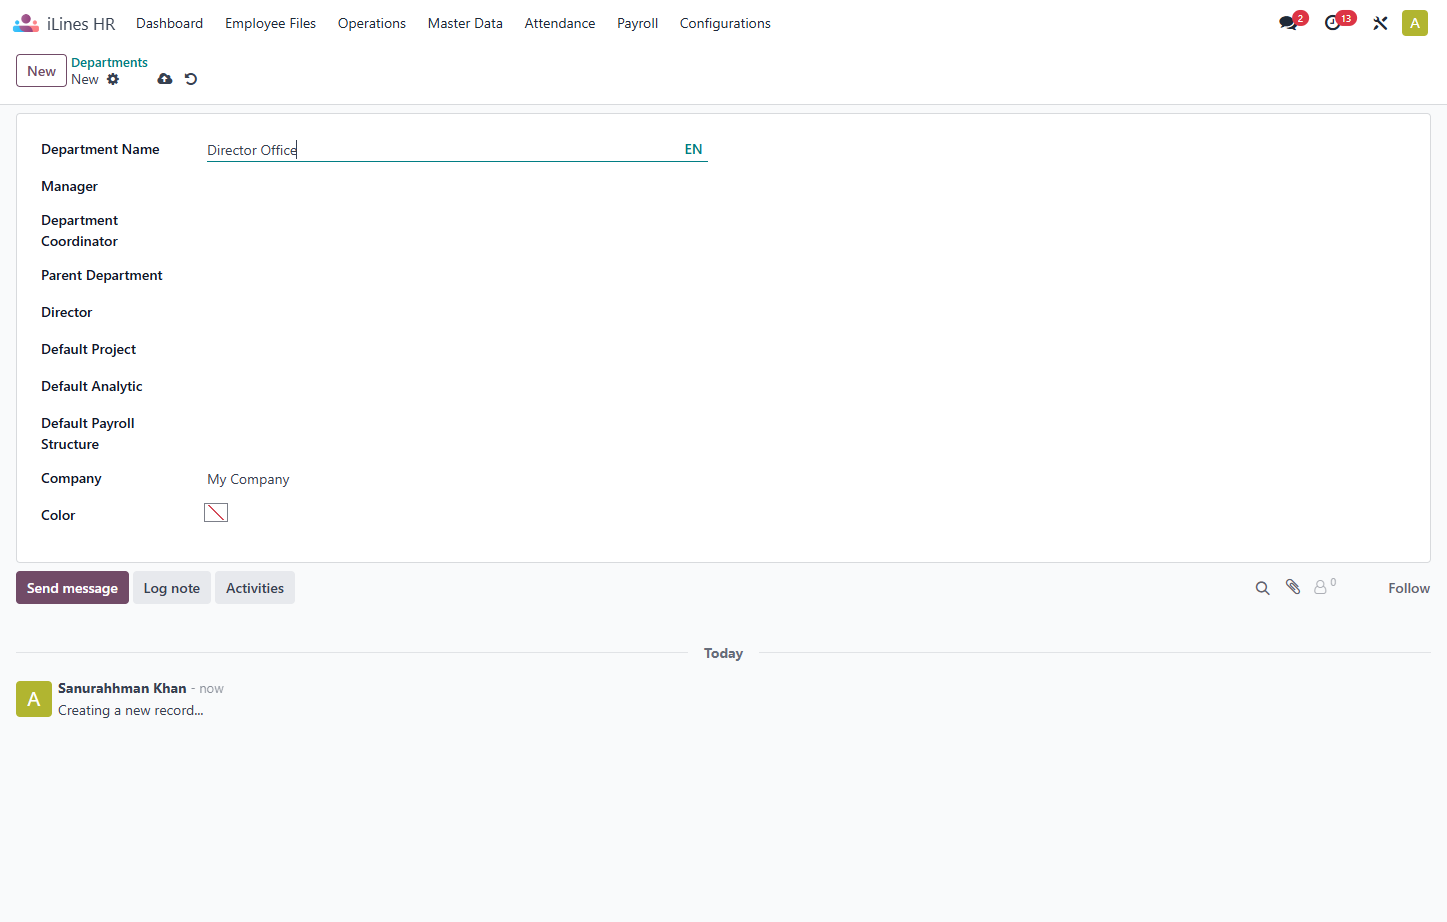Open the Manager field dropdown
1447x922 pixels.
pos(457,187)
